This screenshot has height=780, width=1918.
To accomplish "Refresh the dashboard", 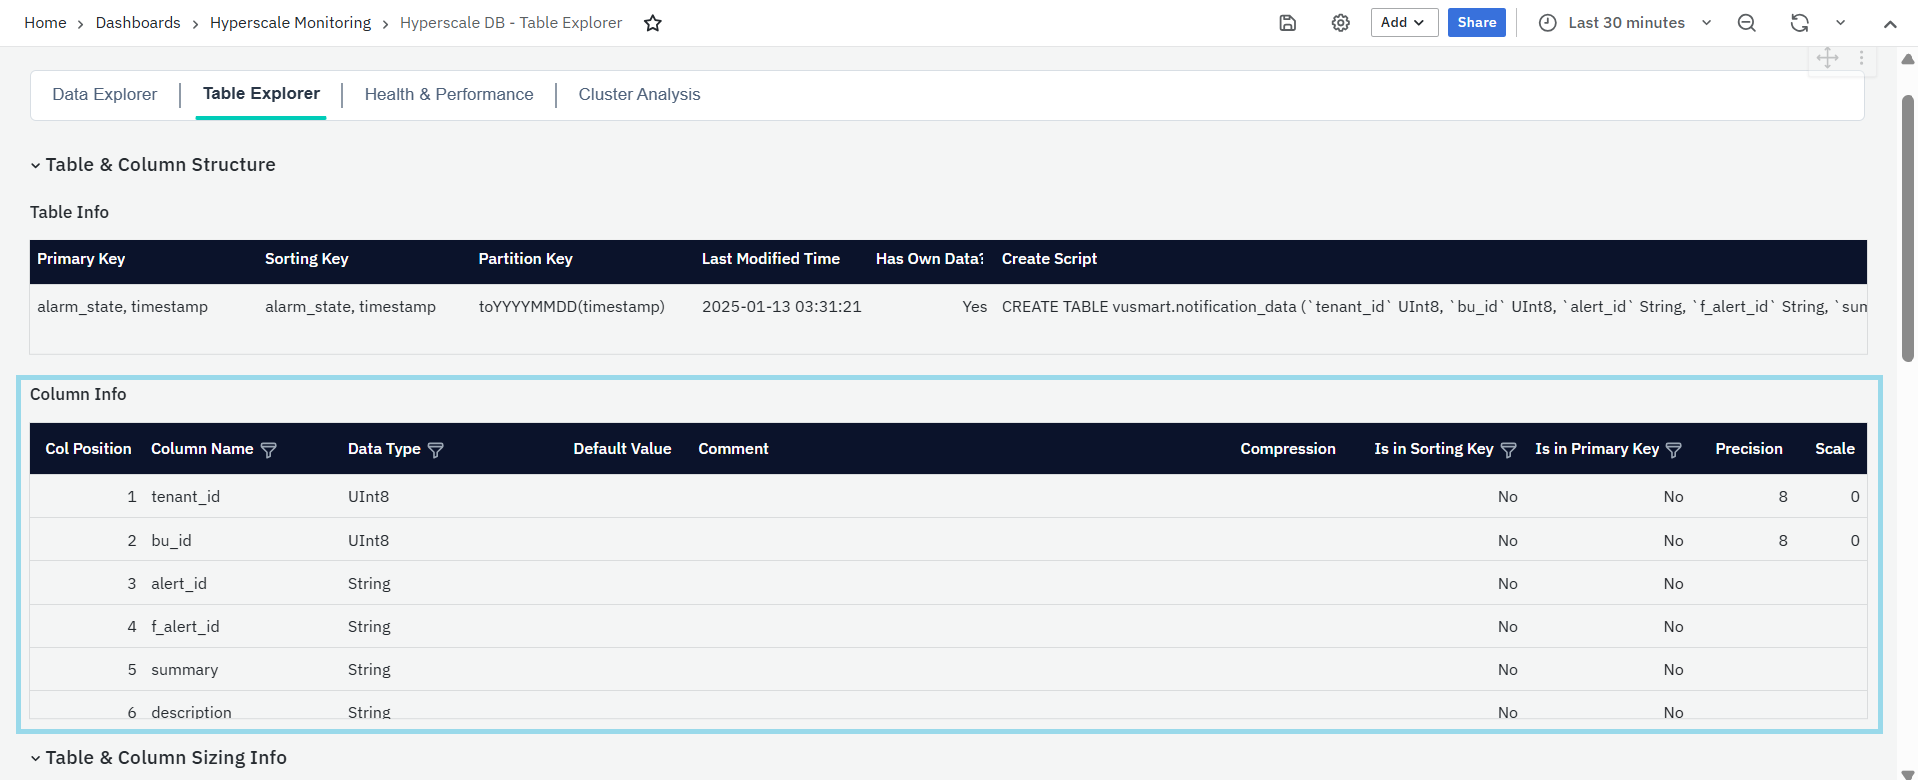I will (1799, 23).
